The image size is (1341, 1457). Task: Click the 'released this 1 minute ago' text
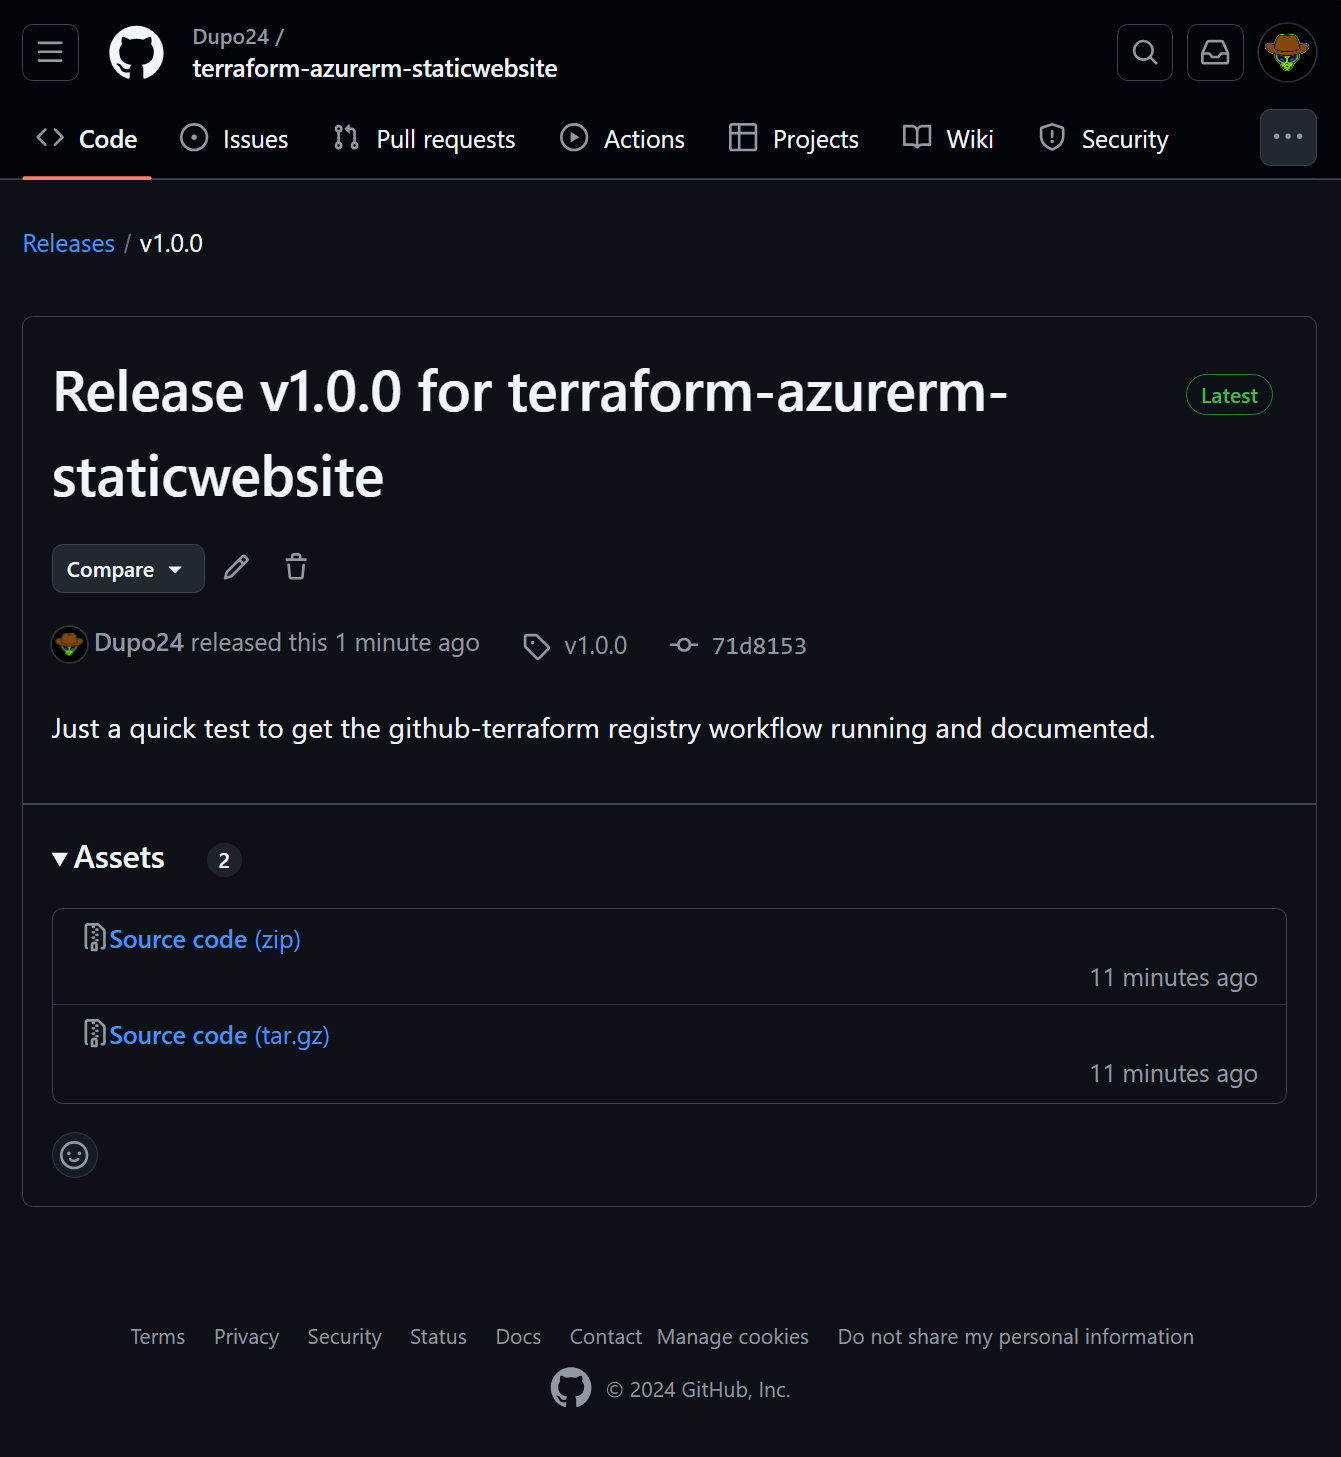[x=335, y=643]
